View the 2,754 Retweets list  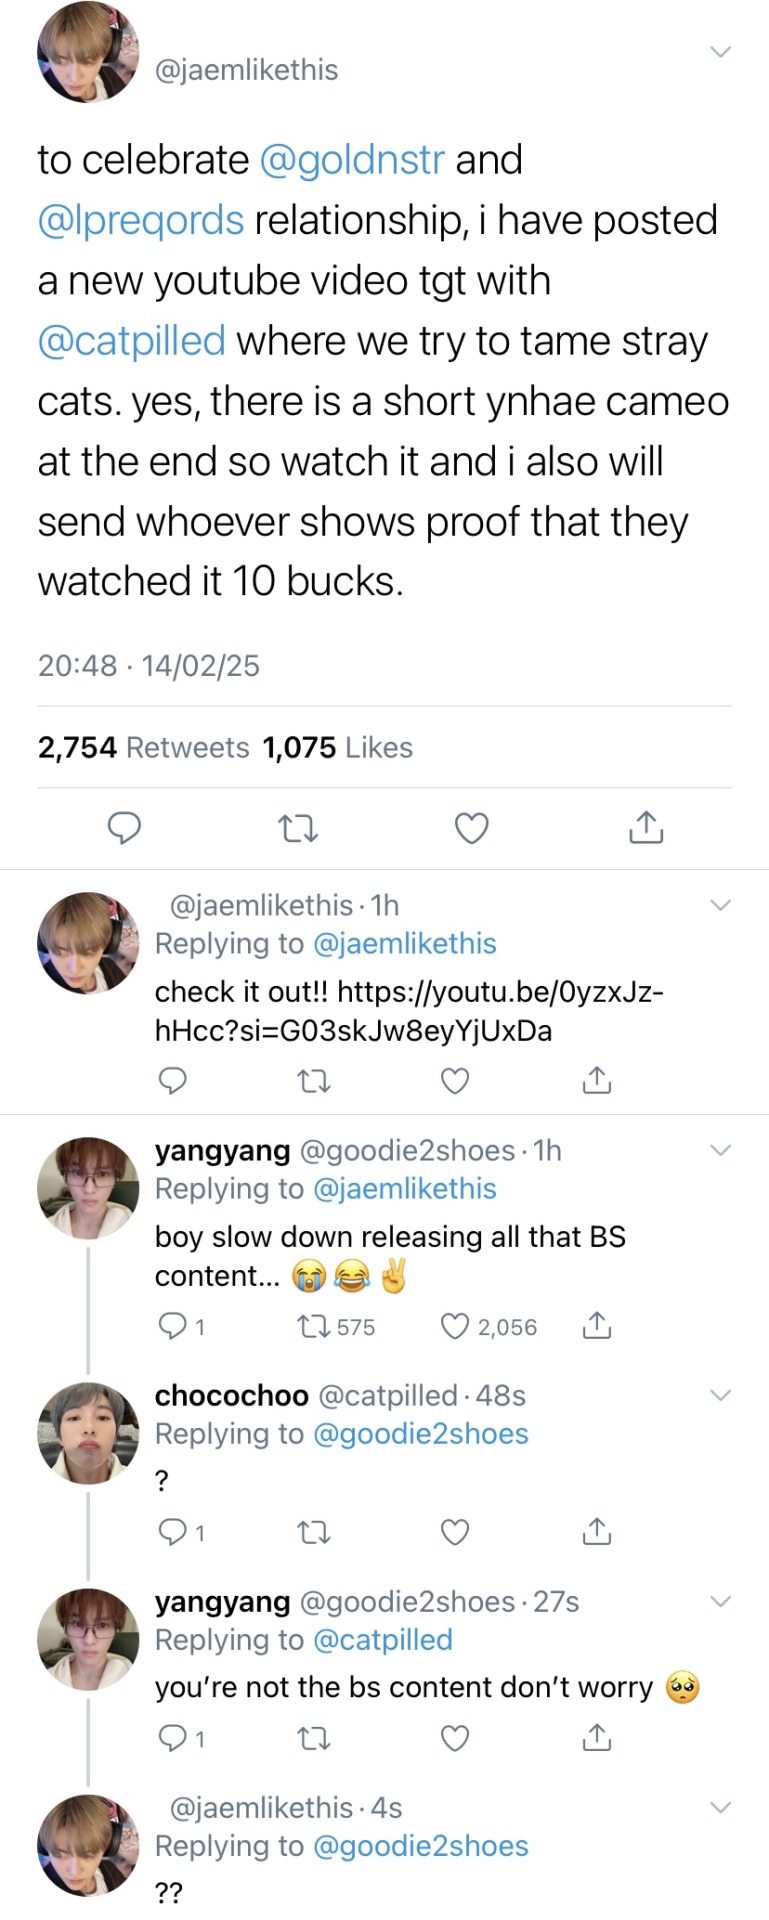(143, 747)
